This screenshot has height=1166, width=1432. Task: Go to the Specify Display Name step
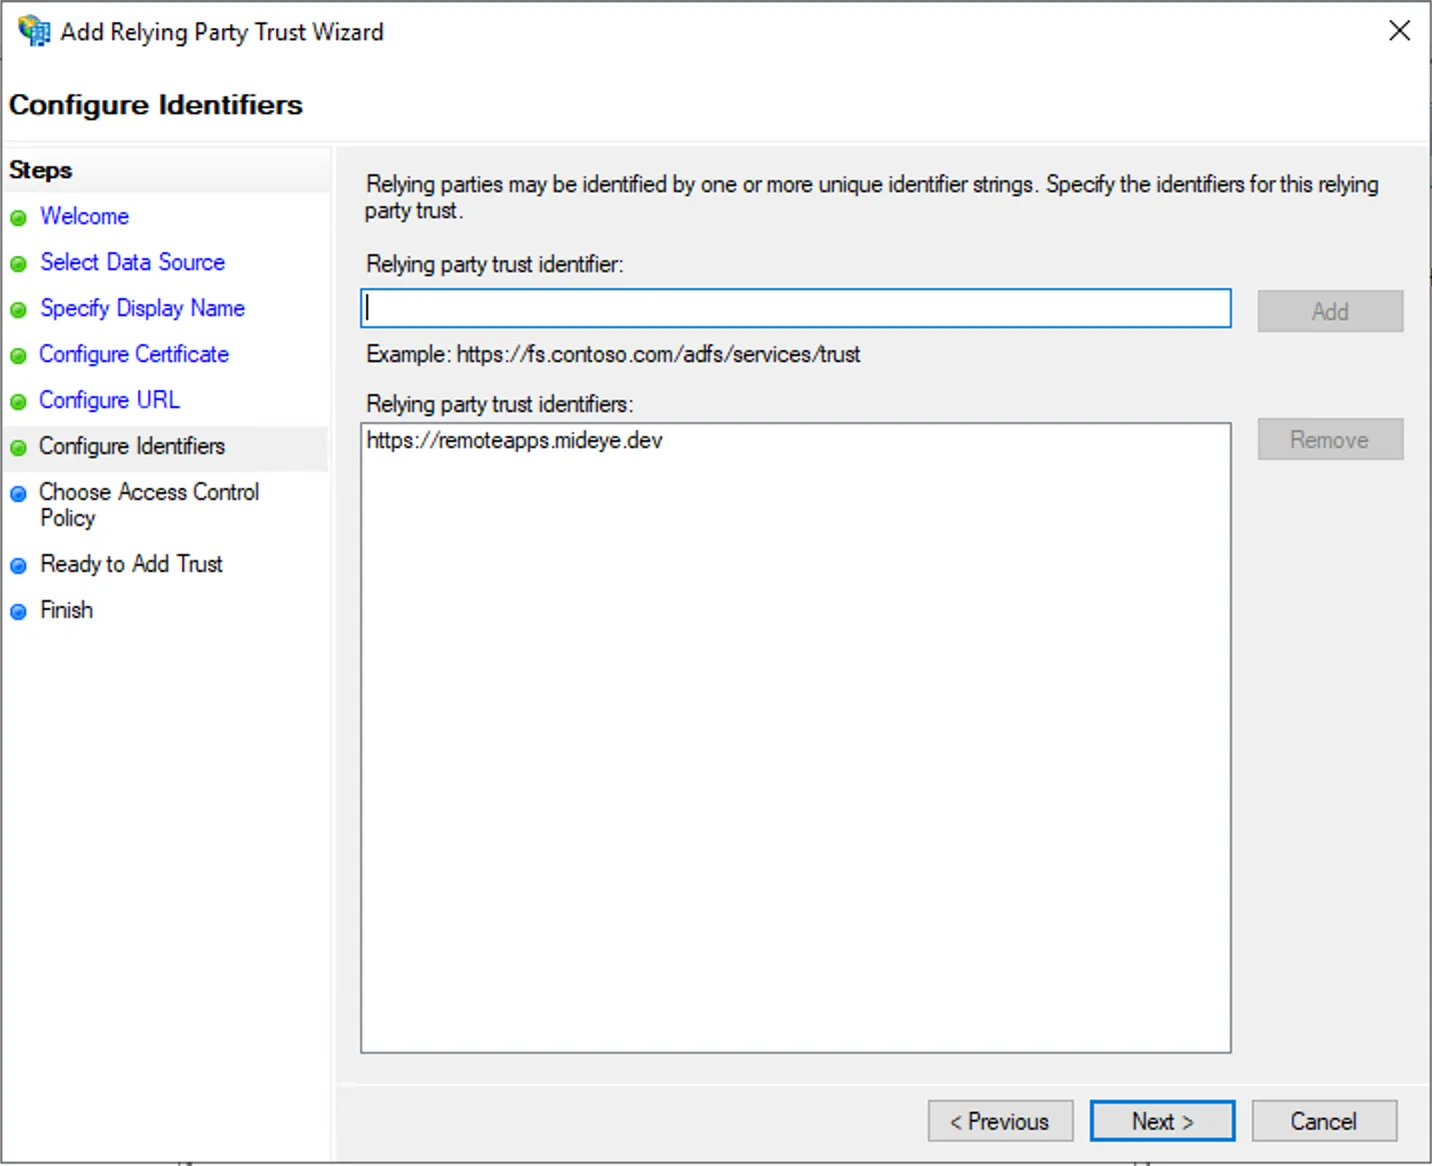(x=141, y=309)
